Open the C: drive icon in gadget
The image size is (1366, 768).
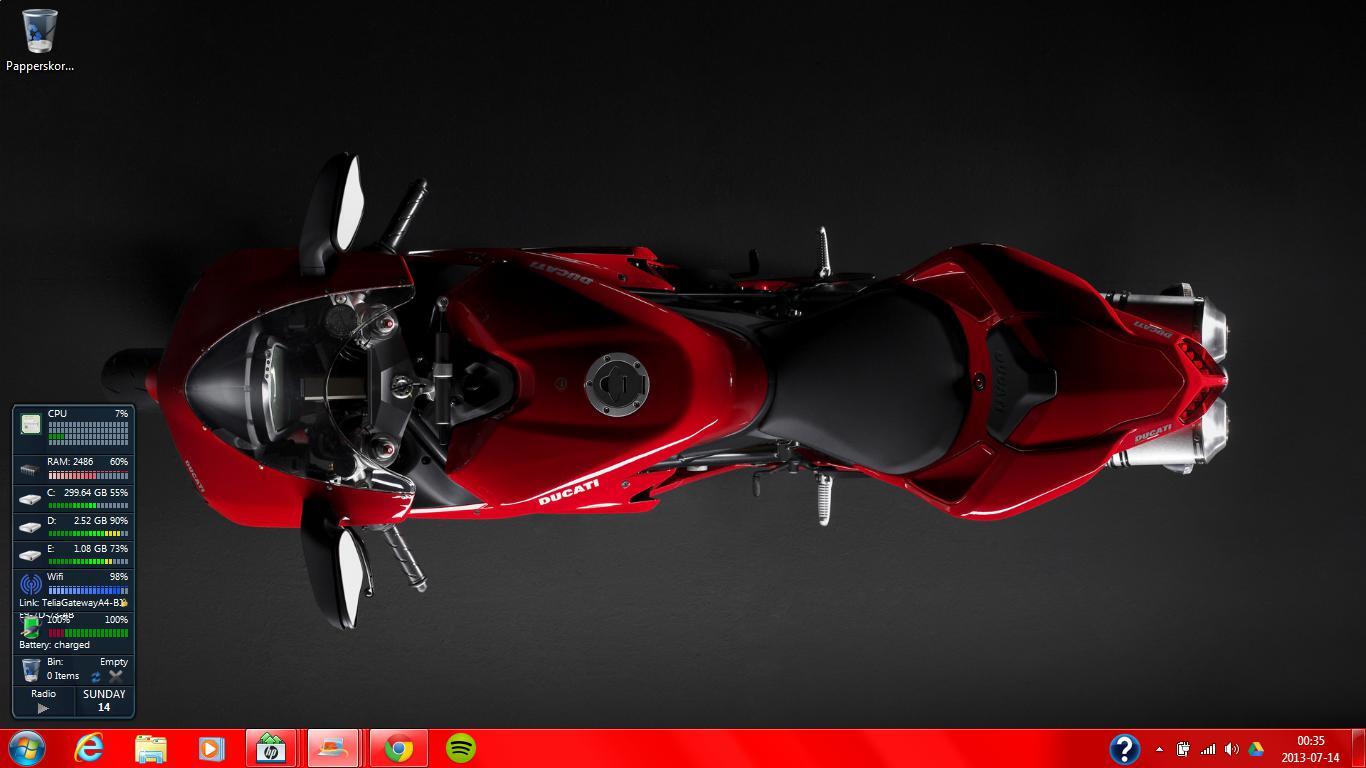click(x=30, y=497)
